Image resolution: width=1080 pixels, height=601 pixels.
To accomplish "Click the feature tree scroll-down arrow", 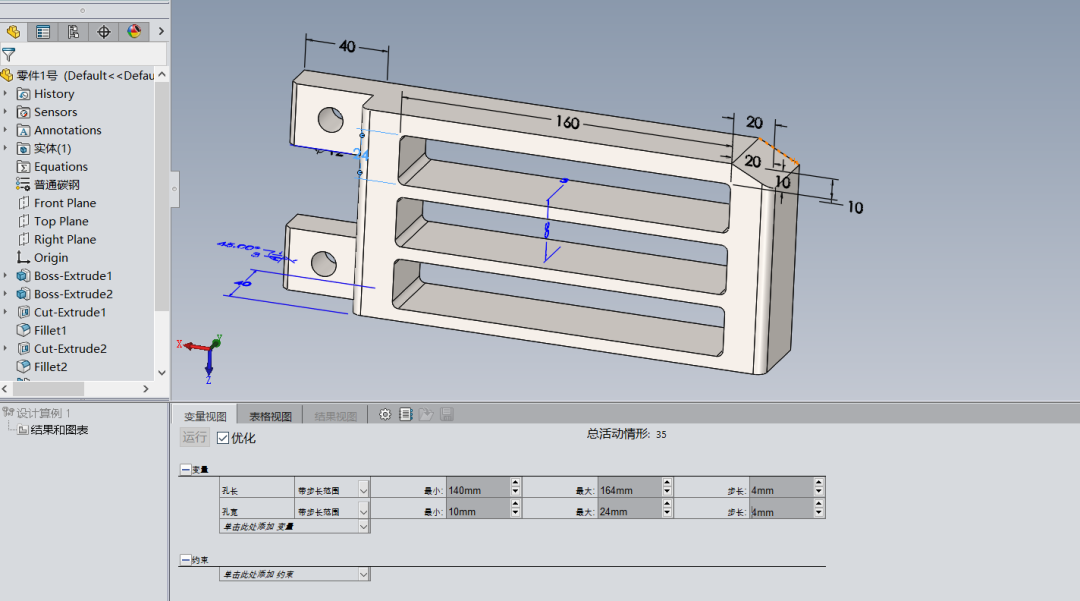I will tap(162, 372).
